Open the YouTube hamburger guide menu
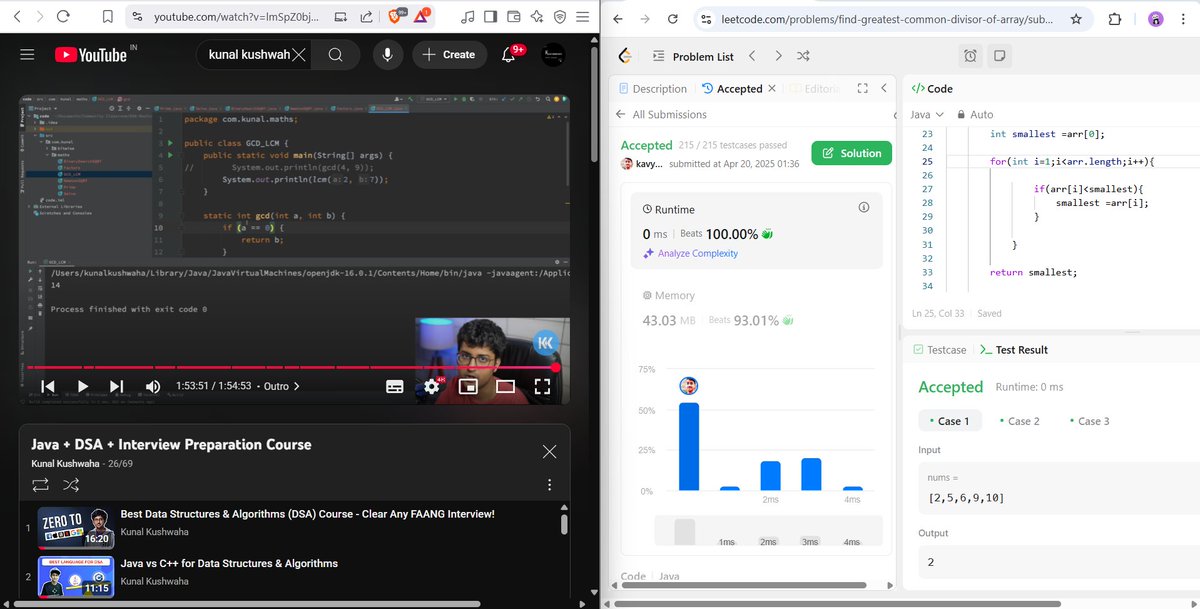Viewport: 1200px width, 609px height. click(27, 55)
